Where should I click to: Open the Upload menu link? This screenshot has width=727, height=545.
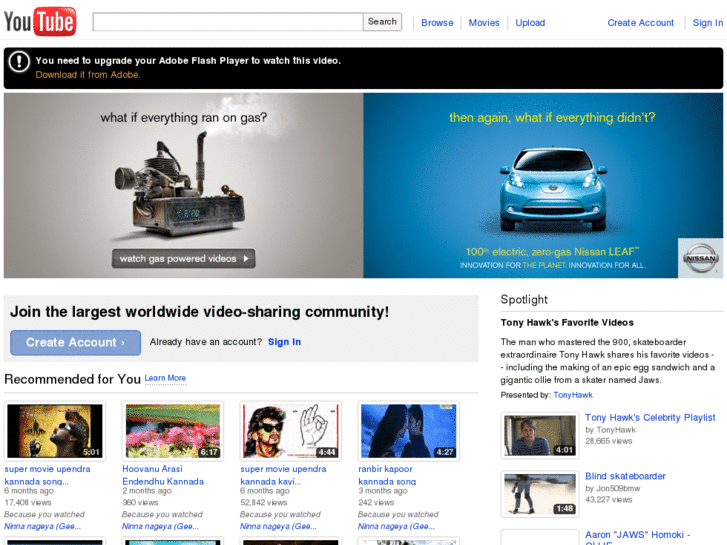[530, 23]
